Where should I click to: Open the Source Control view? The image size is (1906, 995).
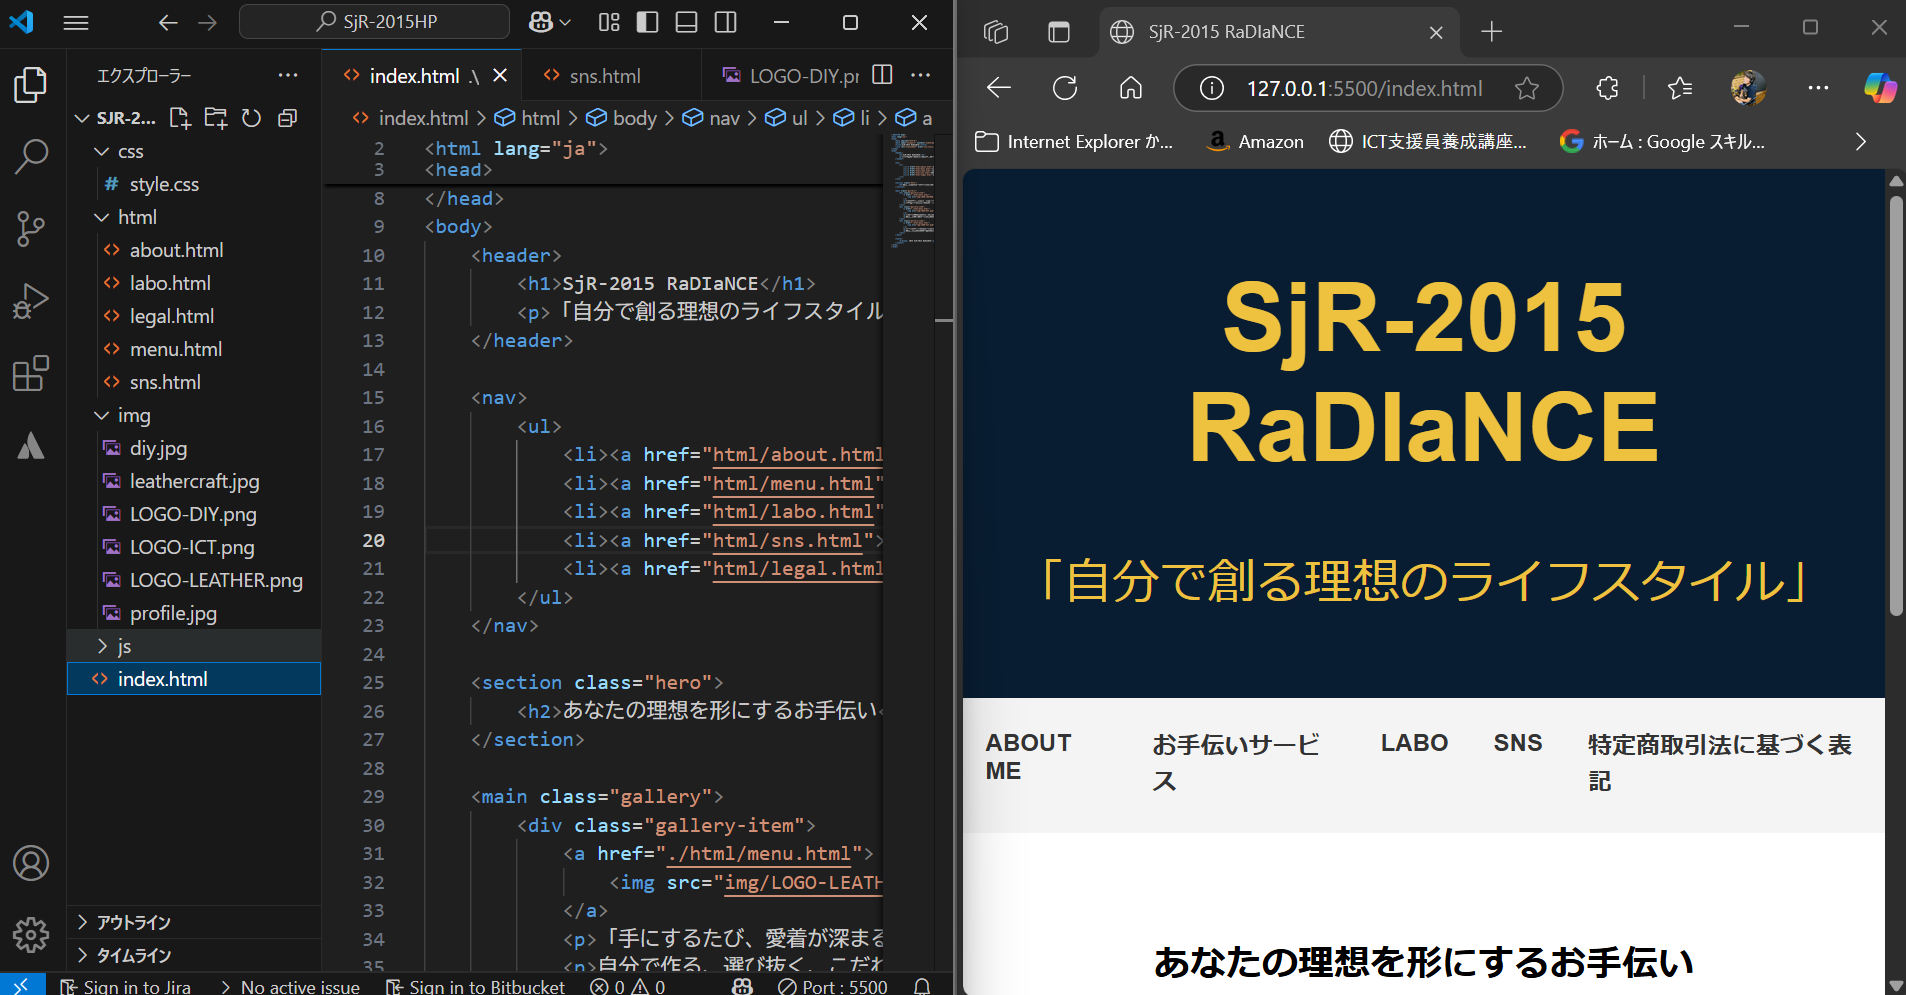point(30,229)
